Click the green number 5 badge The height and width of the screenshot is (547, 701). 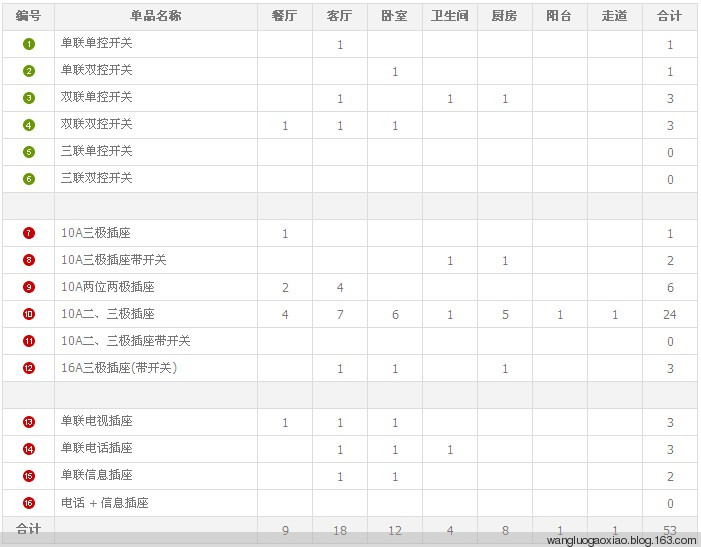[x=29, y=152]
